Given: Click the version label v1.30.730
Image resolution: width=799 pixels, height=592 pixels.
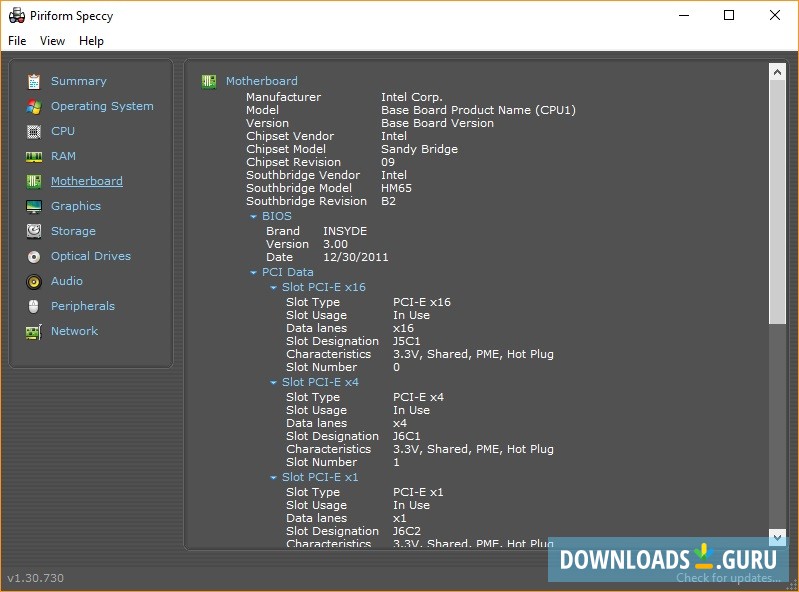Looking at the screenshot, I should coord(36,578).
